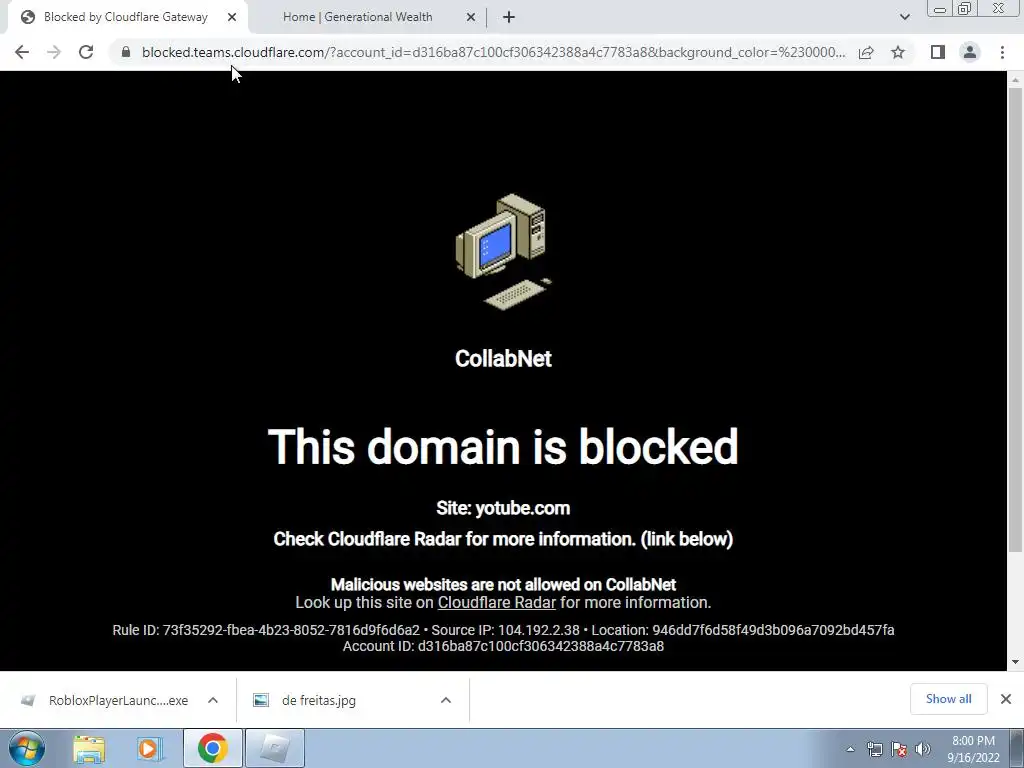Close the Generational Wealth tab
The height and width of the screenshot is (768, 1024).
coord(471,18)
